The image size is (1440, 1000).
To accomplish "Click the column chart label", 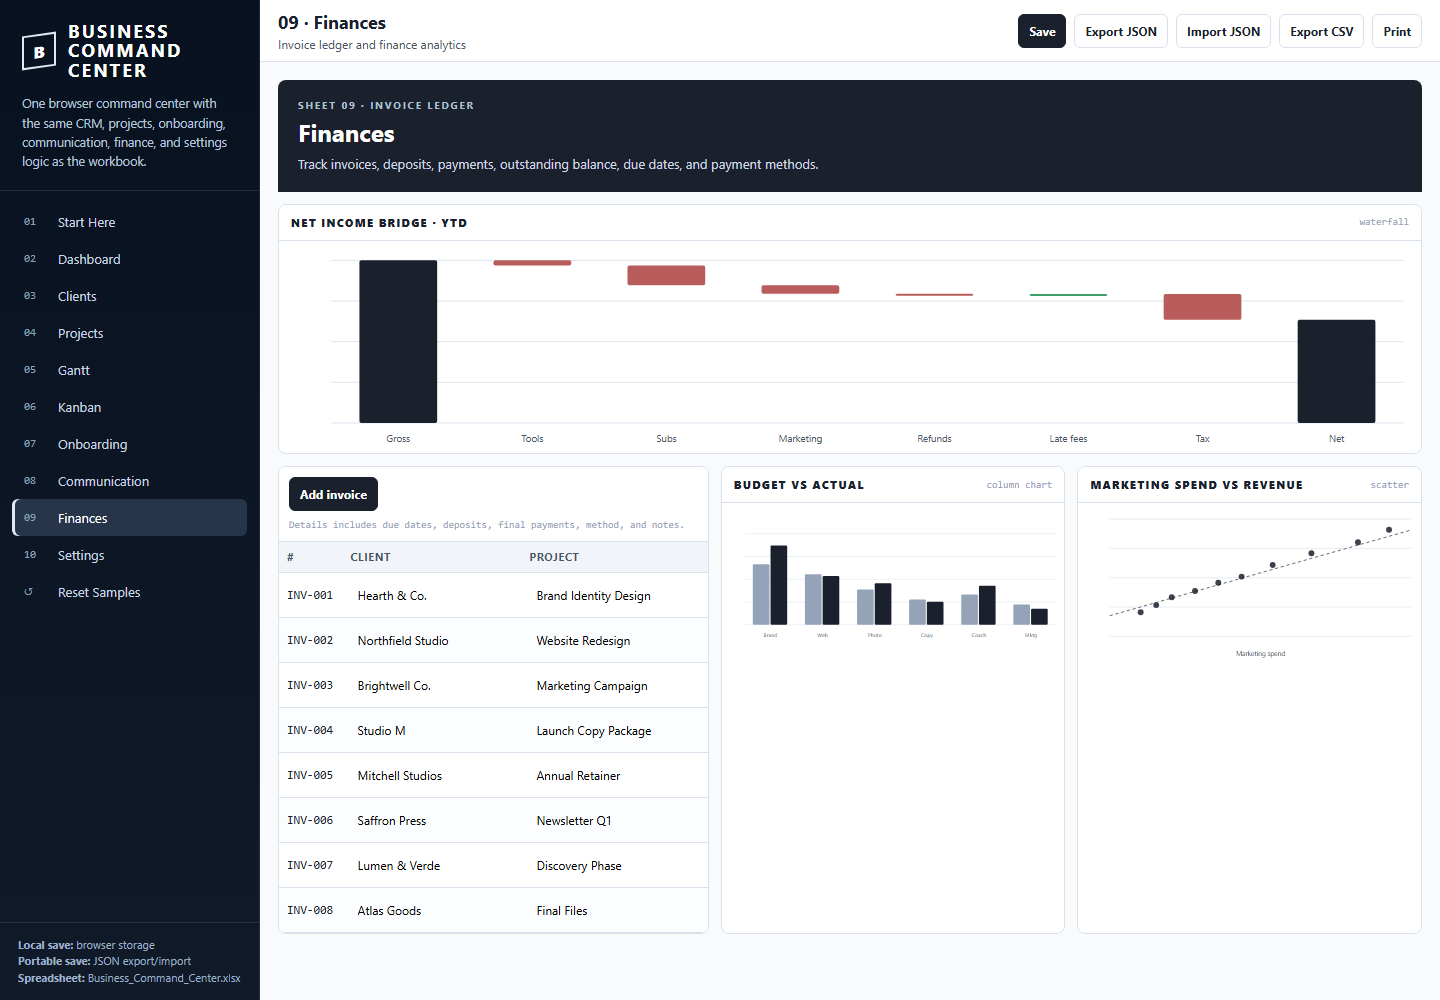I will (x=1019, y=485).
